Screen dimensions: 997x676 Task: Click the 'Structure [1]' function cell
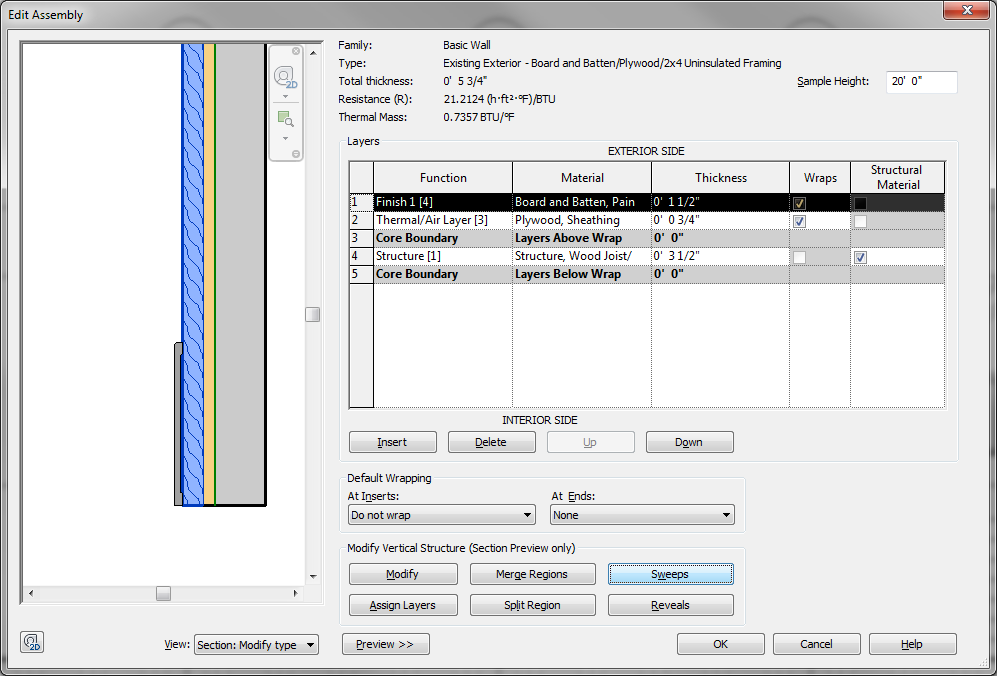click(443, 256)
